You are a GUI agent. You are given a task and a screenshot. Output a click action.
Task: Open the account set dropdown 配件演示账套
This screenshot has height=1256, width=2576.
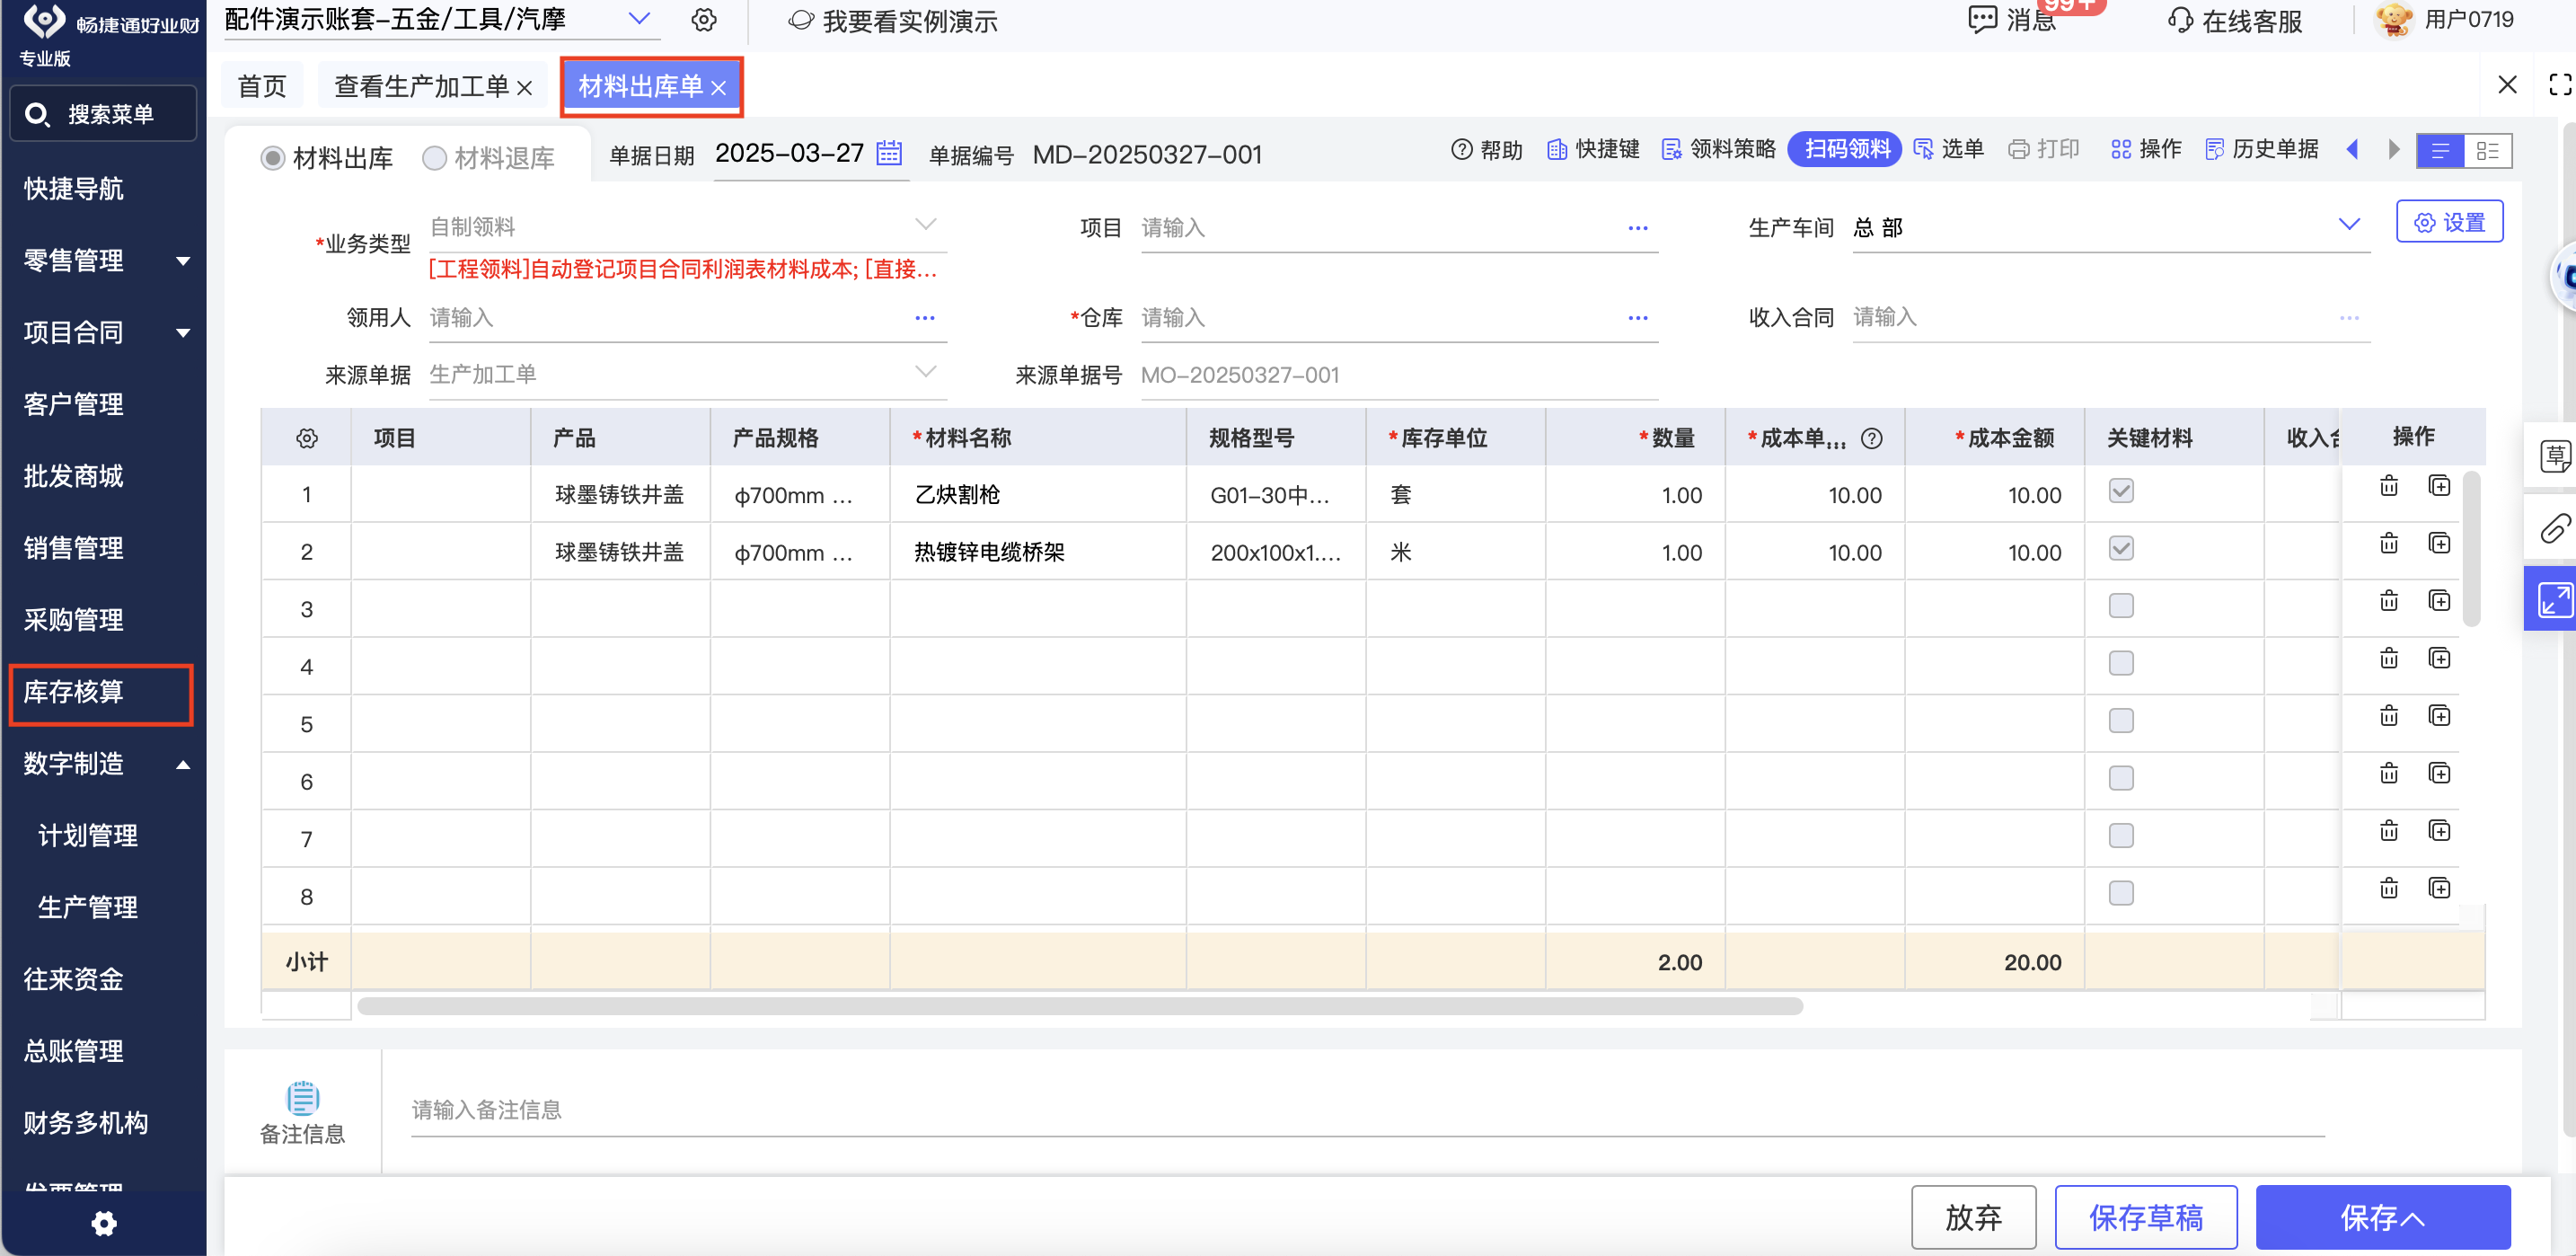point(638,19)
